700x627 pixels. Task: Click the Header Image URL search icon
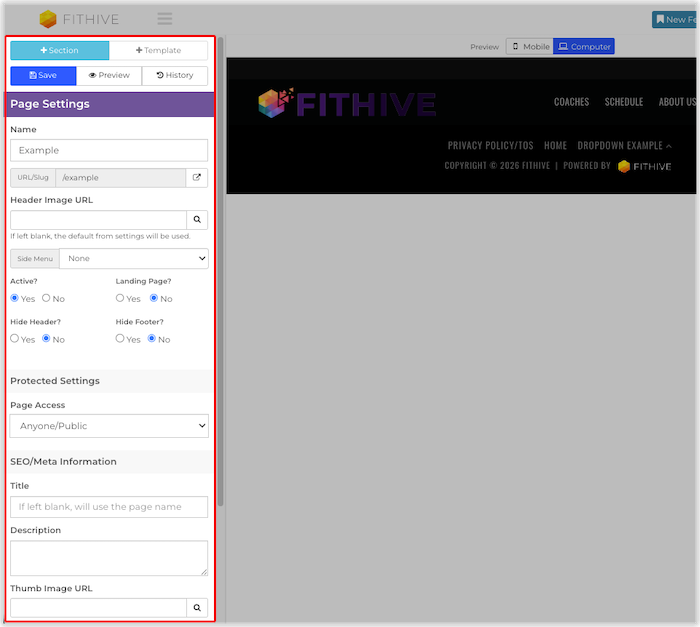coord(197,220)
